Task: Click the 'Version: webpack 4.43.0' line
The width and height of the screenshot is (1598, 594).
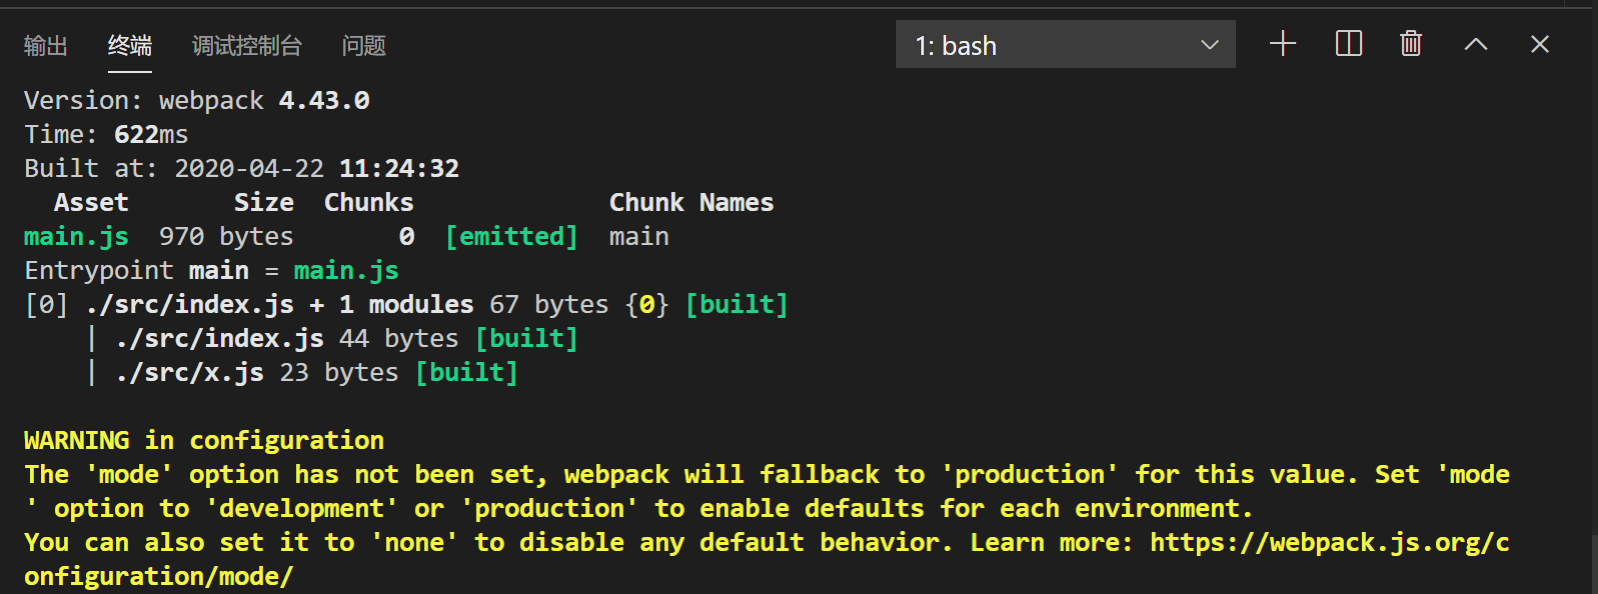Action: pyautogui.click(x=197, y=101)
